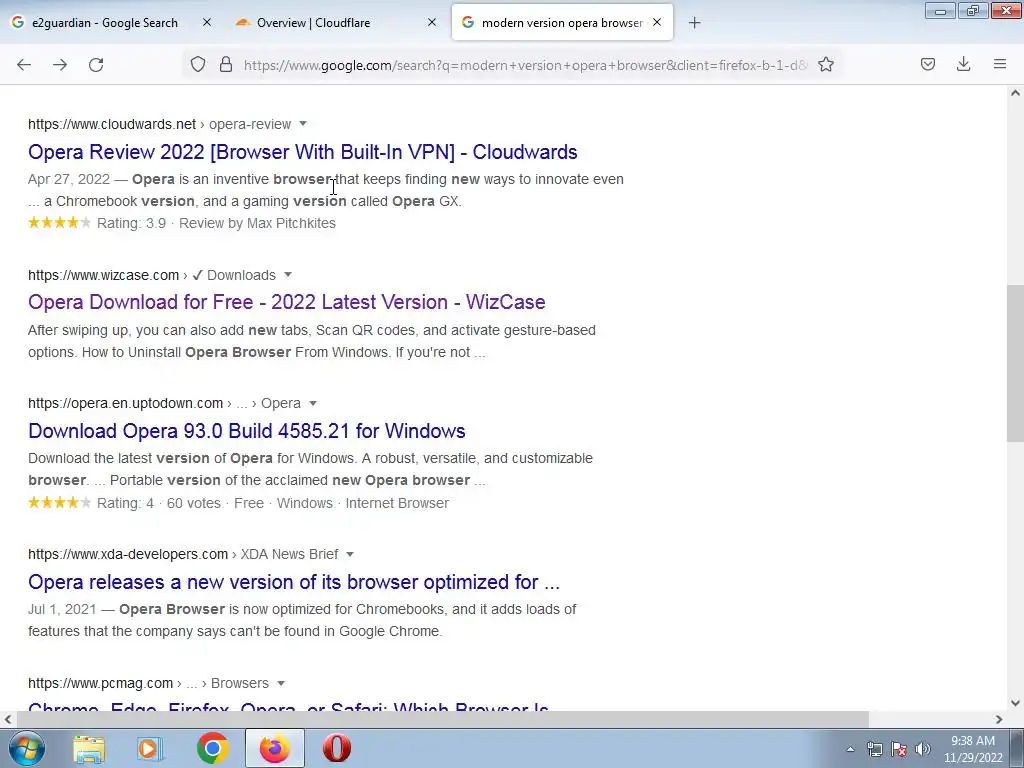Viewport: 1024px width, 768px height.
Task: Expand the opera.en.uptodown.com result options arrow
Action: [312, 403]
